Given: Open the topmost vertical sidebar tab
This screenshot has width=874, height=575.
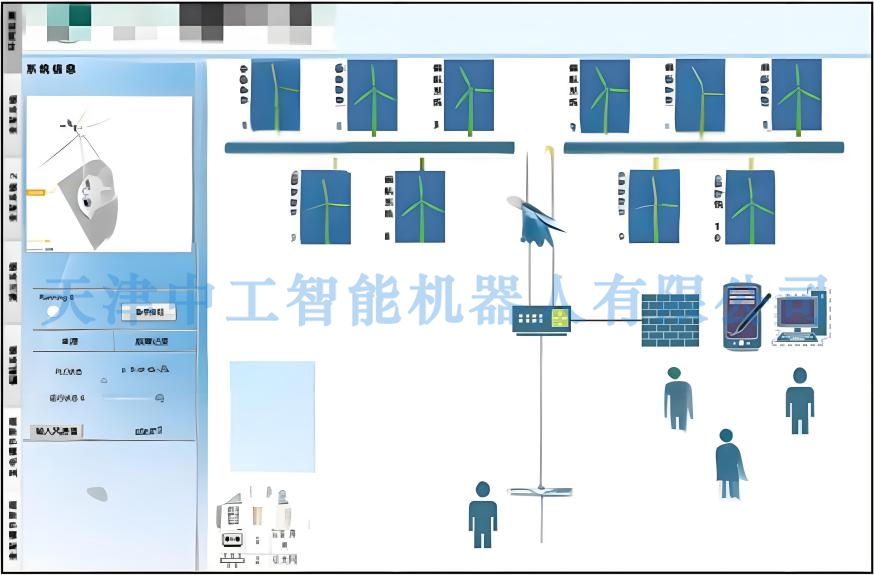Looking at the screenshot, I should coord(12,38).
